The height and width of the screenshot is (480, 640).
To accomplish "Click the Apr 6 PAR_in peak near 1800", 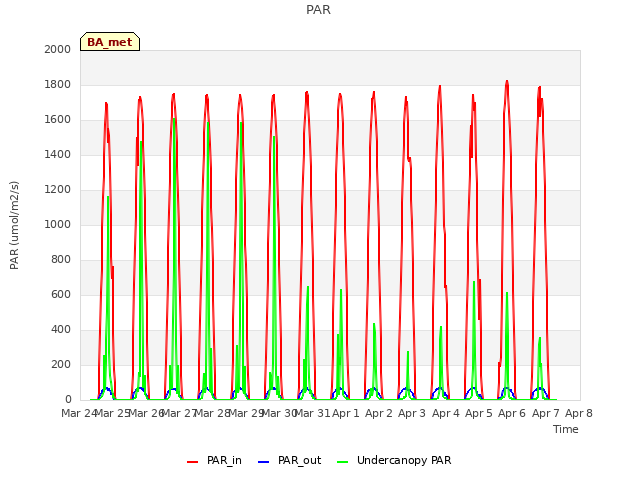I will point(507,82).
